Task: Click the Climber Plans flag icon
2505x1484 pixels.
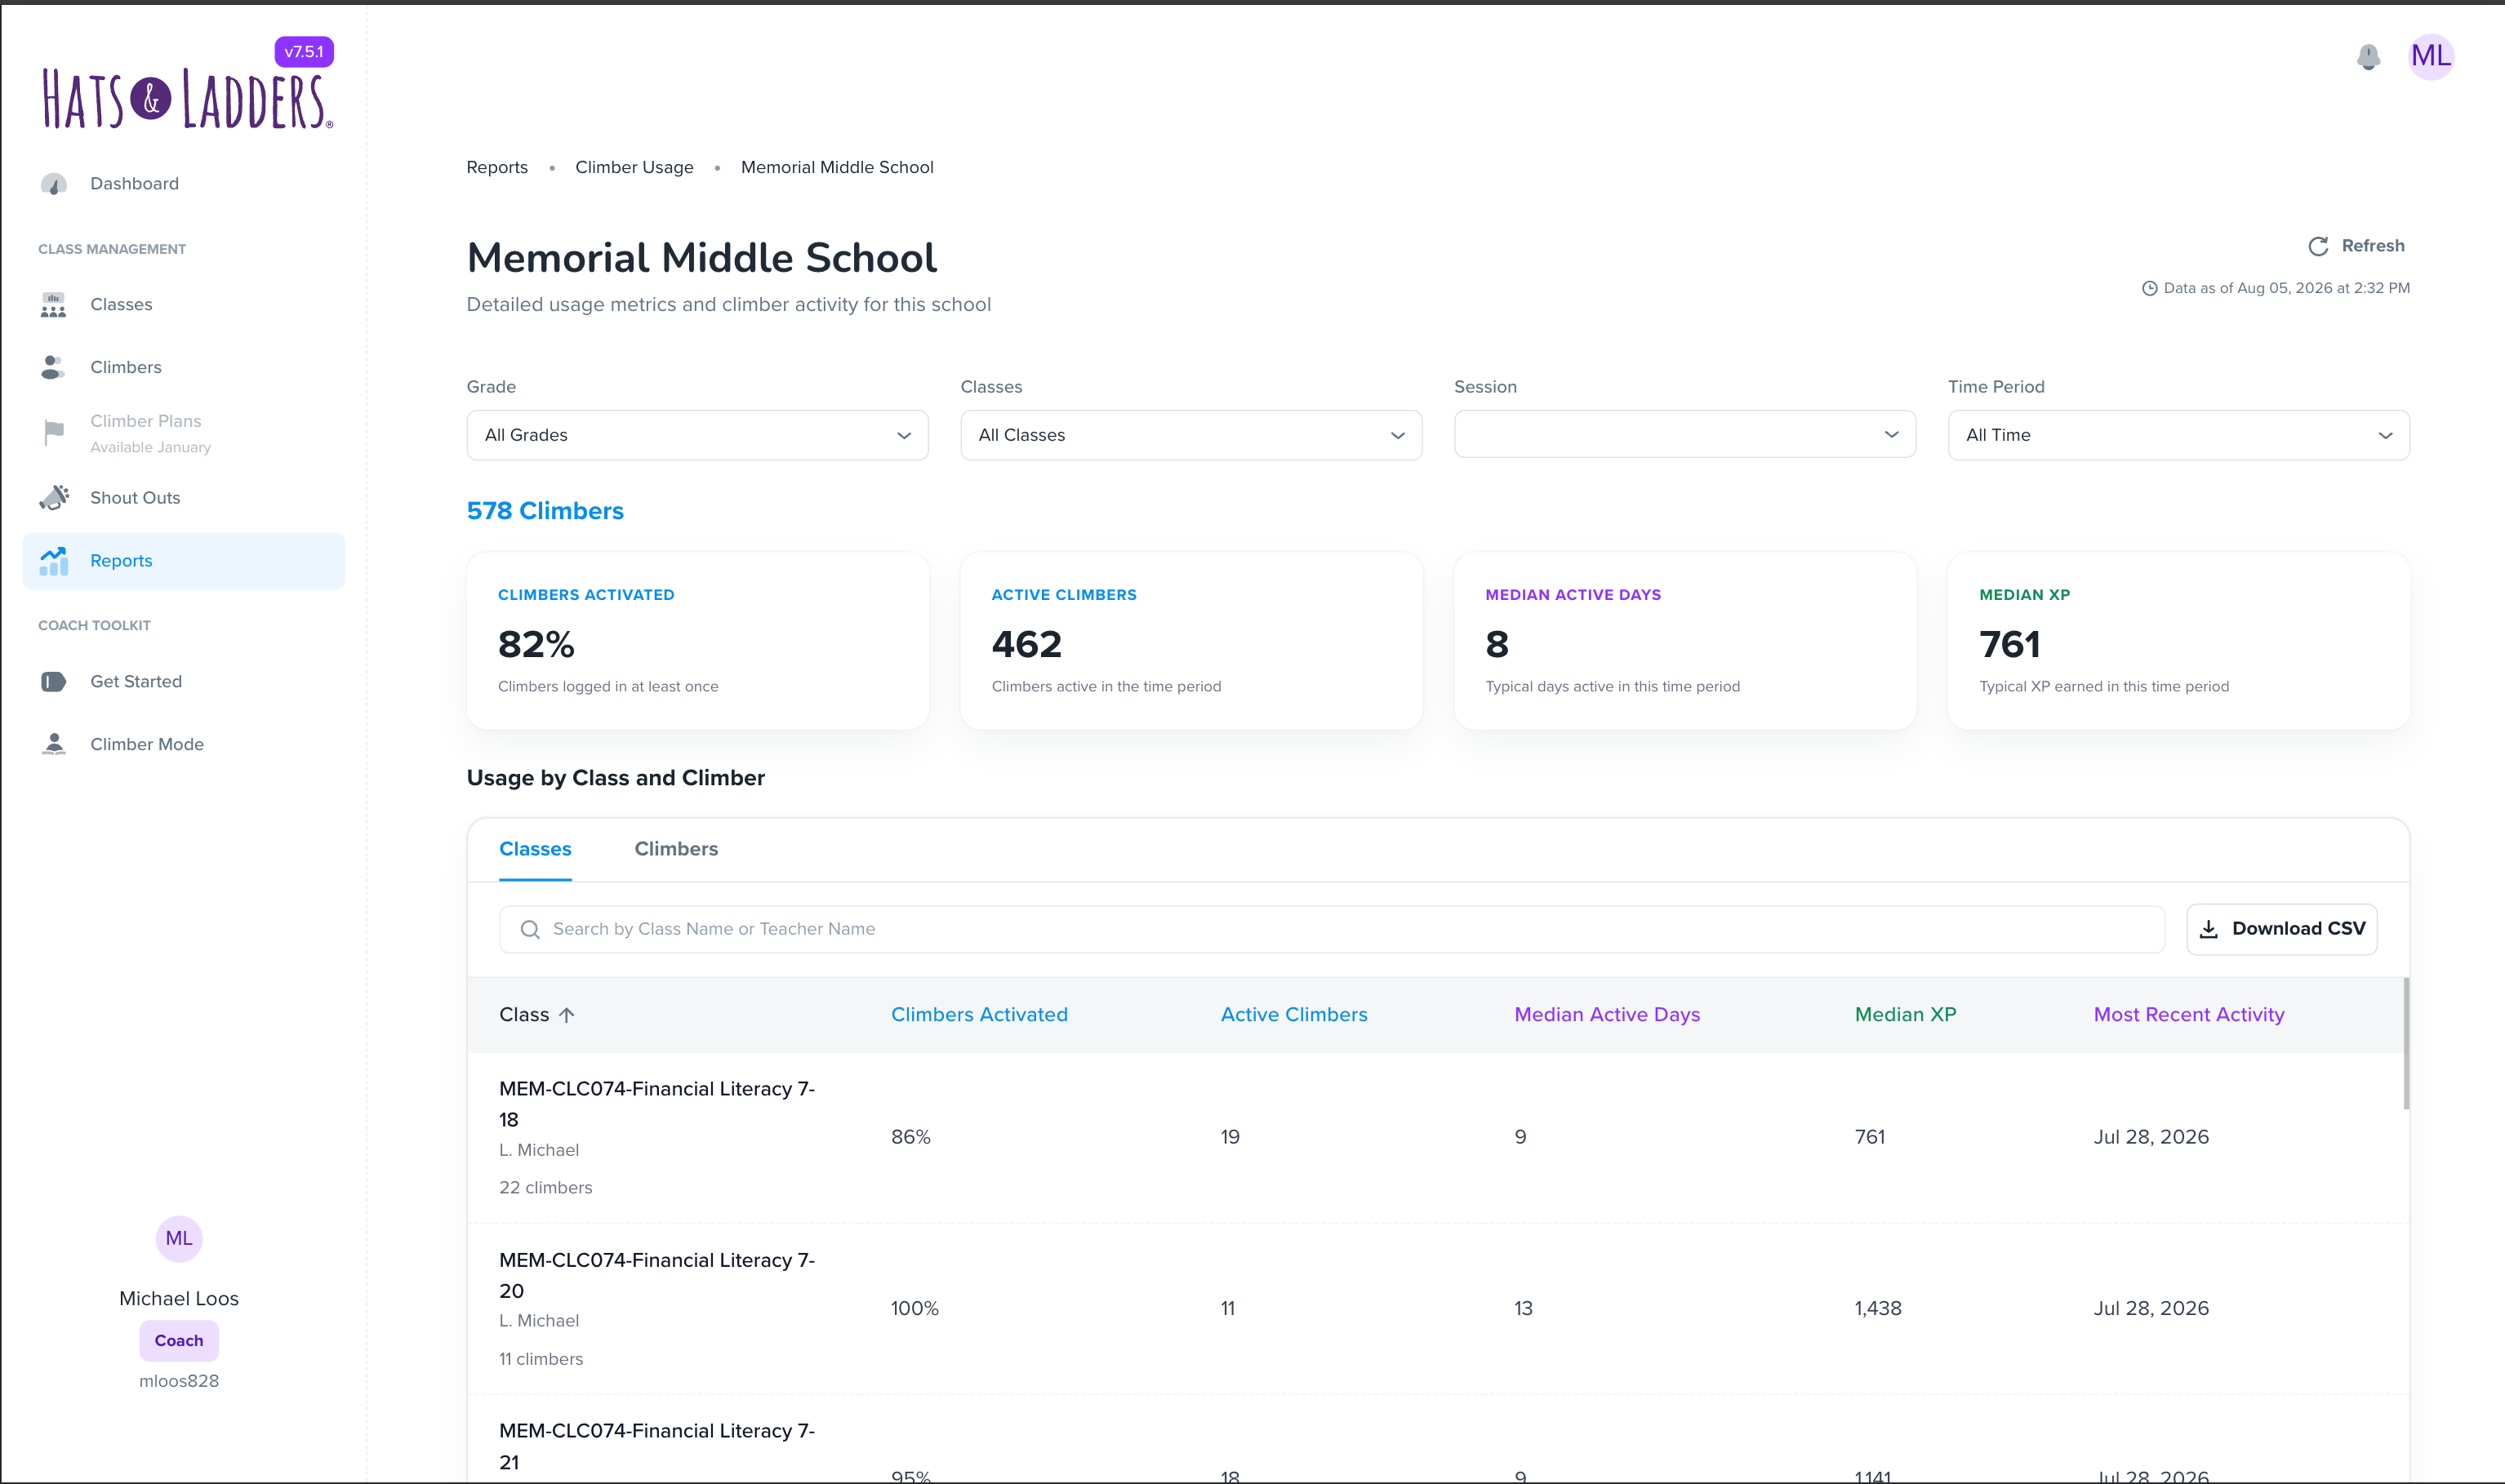Action: tap(54, 432)
